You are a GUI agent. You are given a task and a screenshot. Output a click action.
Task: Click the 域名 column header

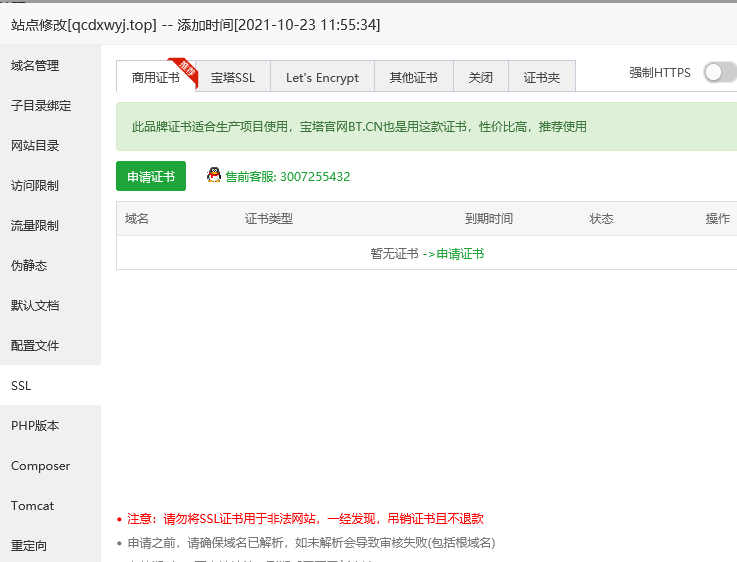(136, 219)
